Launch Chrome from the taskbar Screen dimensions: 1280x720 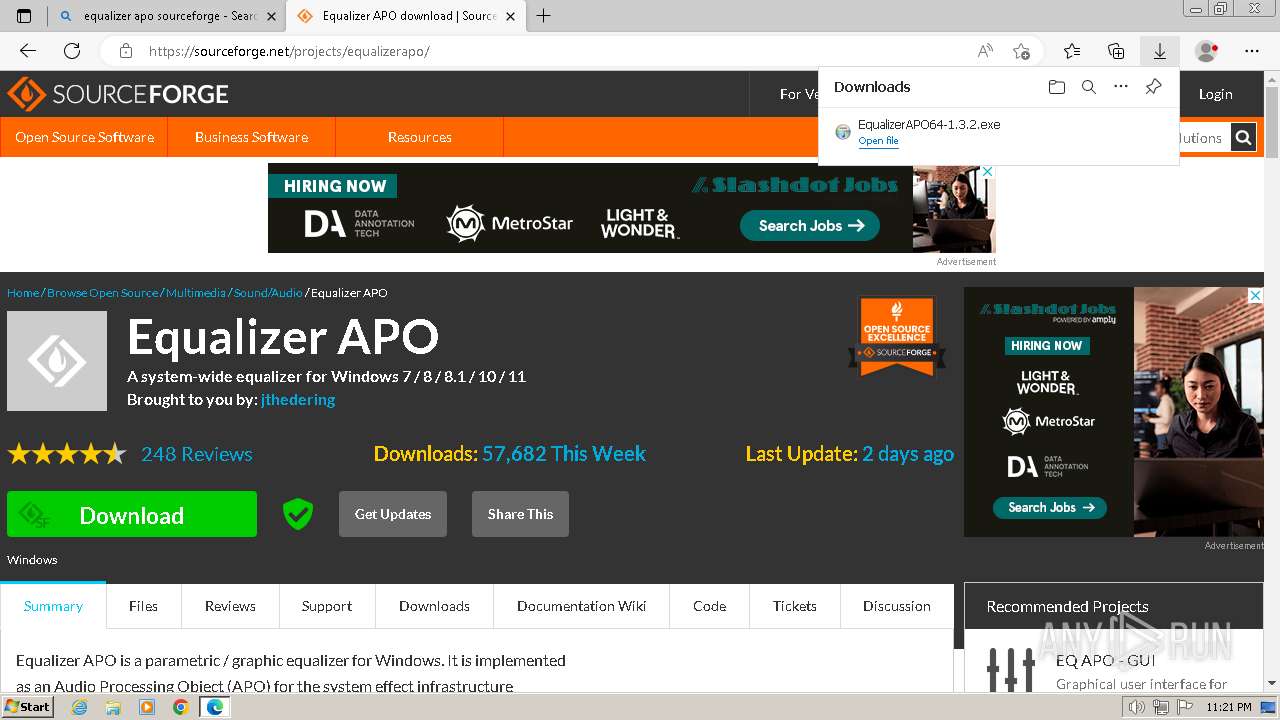click(x=181, y=707)
